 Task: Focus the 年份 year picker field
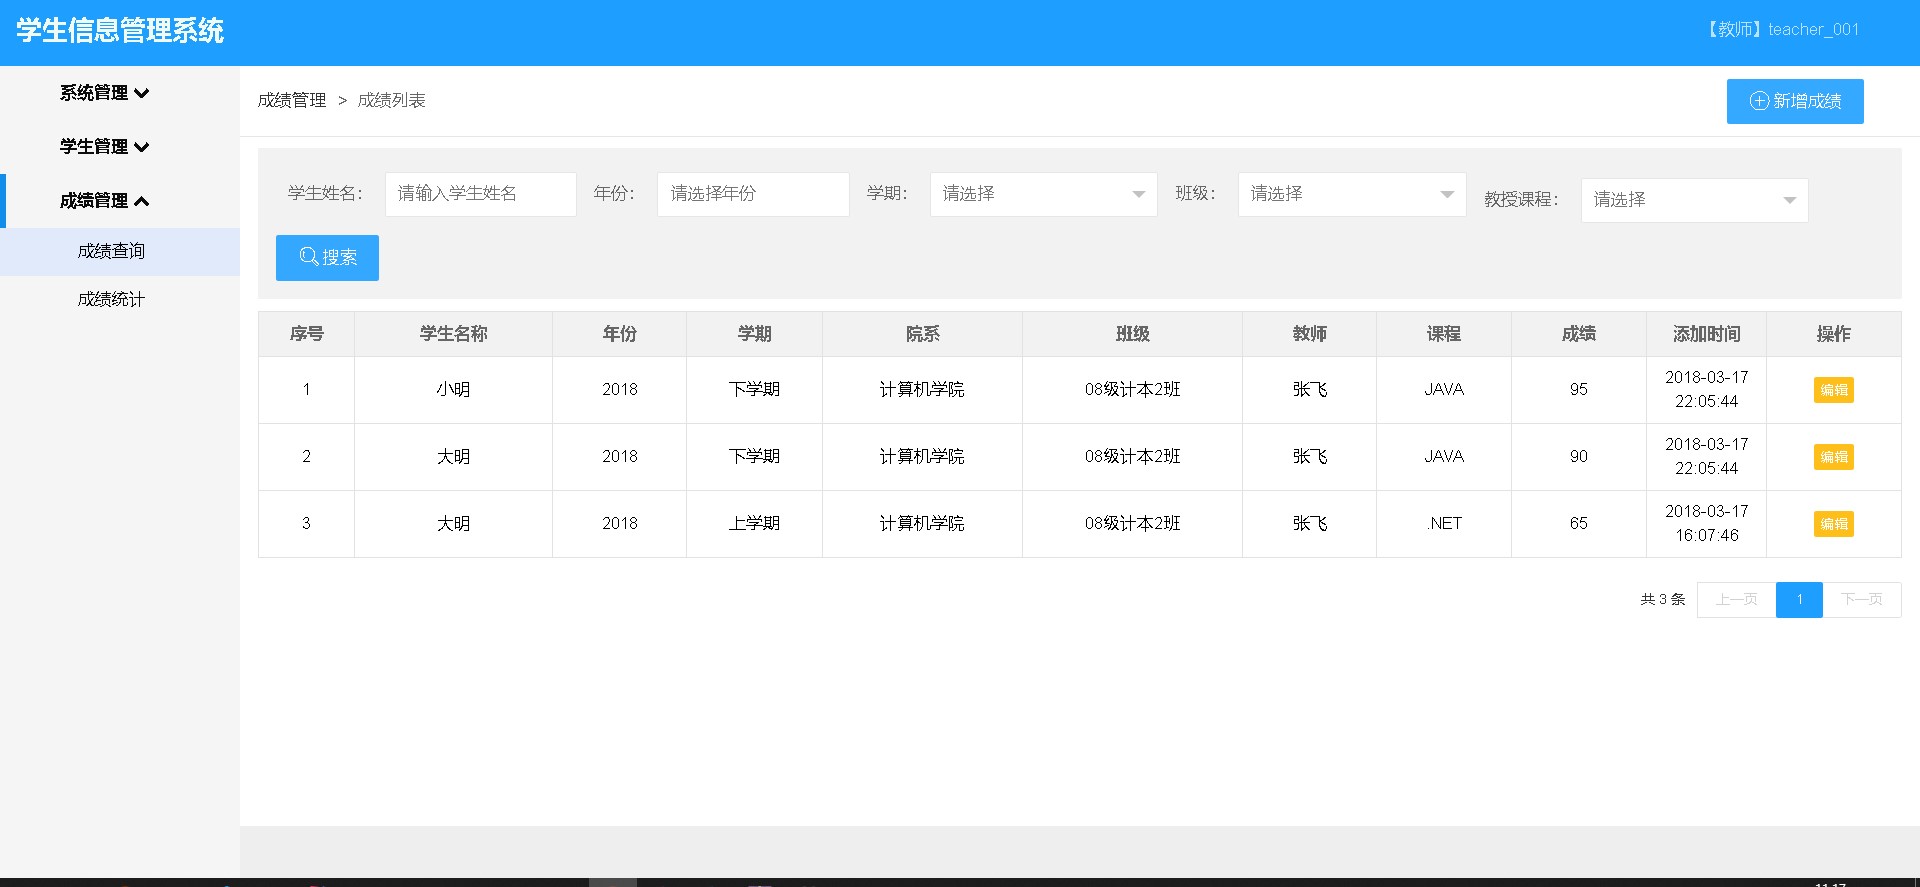click(753, 194)
